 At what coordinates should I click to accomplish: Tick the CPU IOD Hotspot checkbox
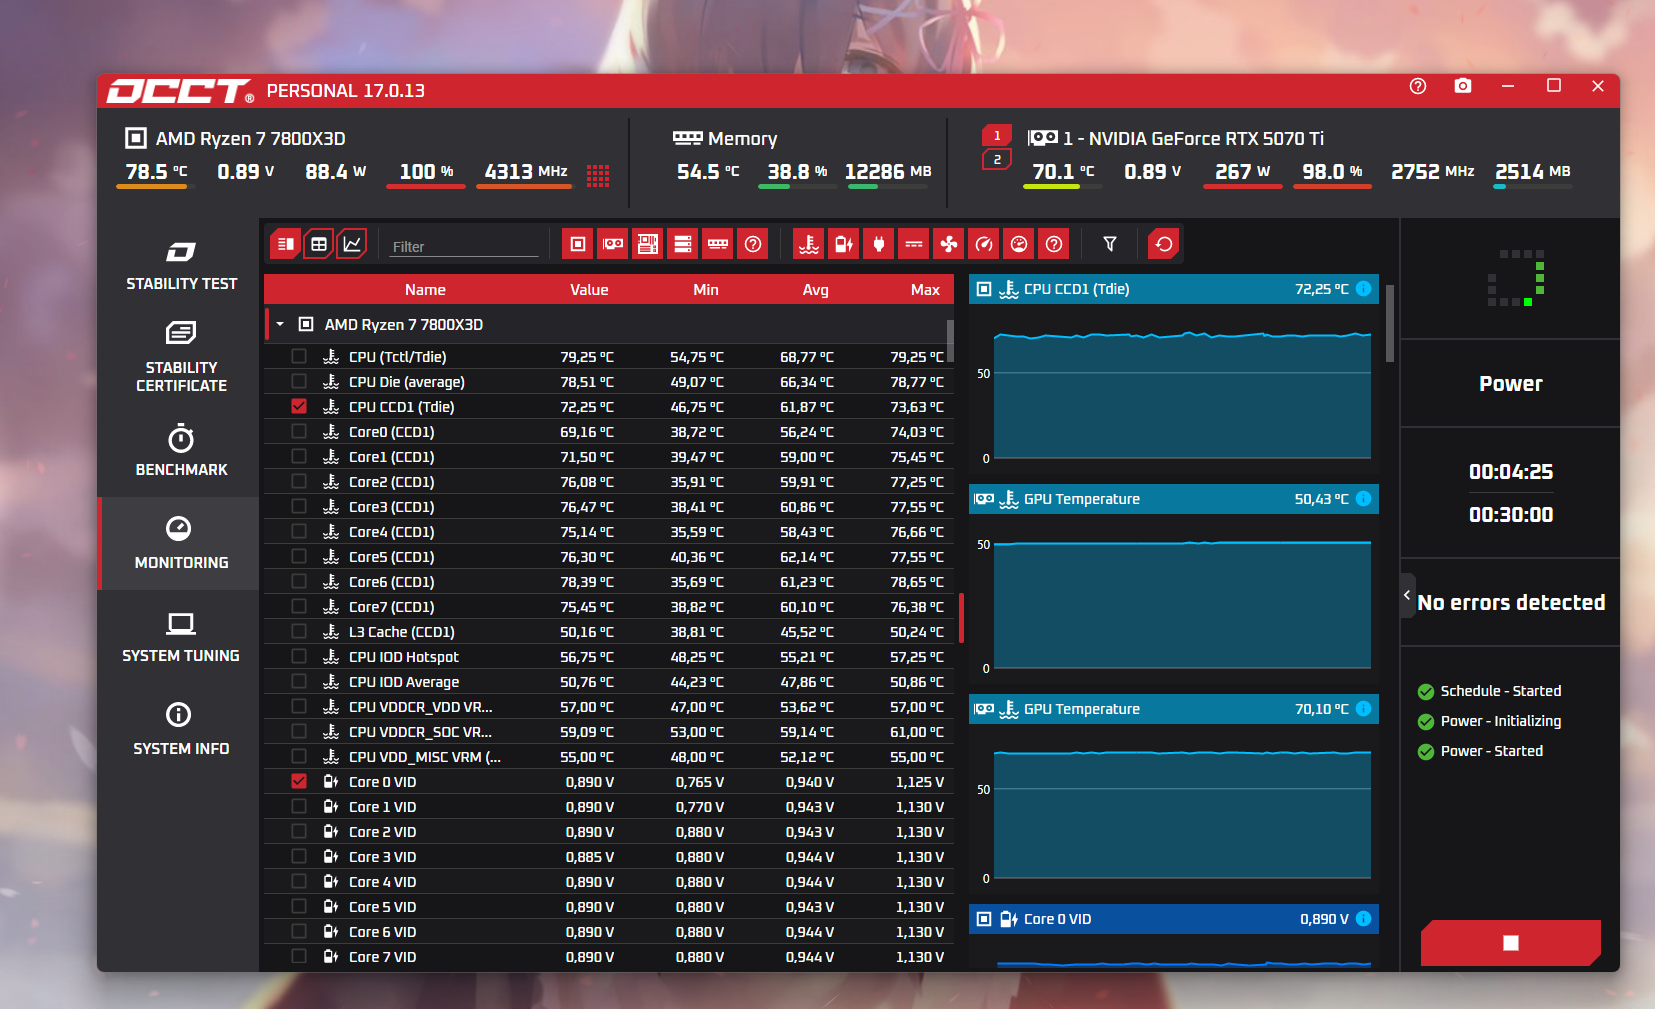tap(299, 656)
